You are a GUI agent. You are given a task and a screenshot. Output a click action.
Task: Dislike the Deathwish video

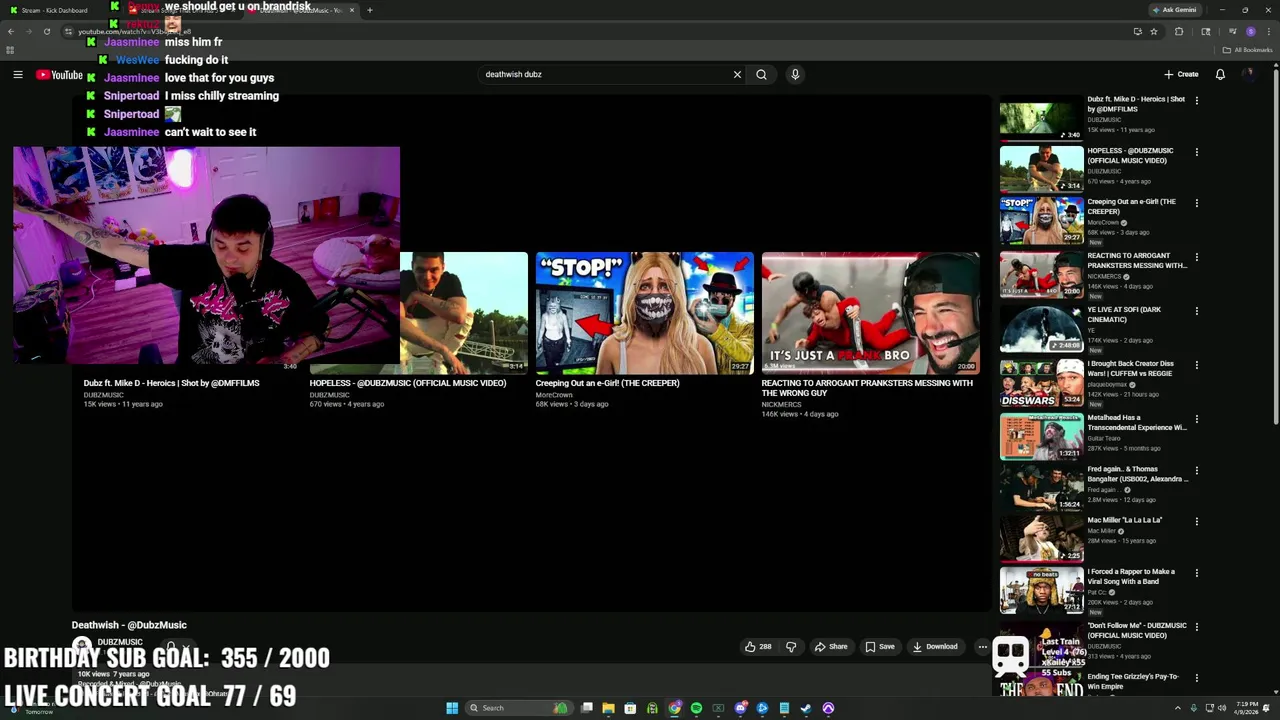pos(791,646)
